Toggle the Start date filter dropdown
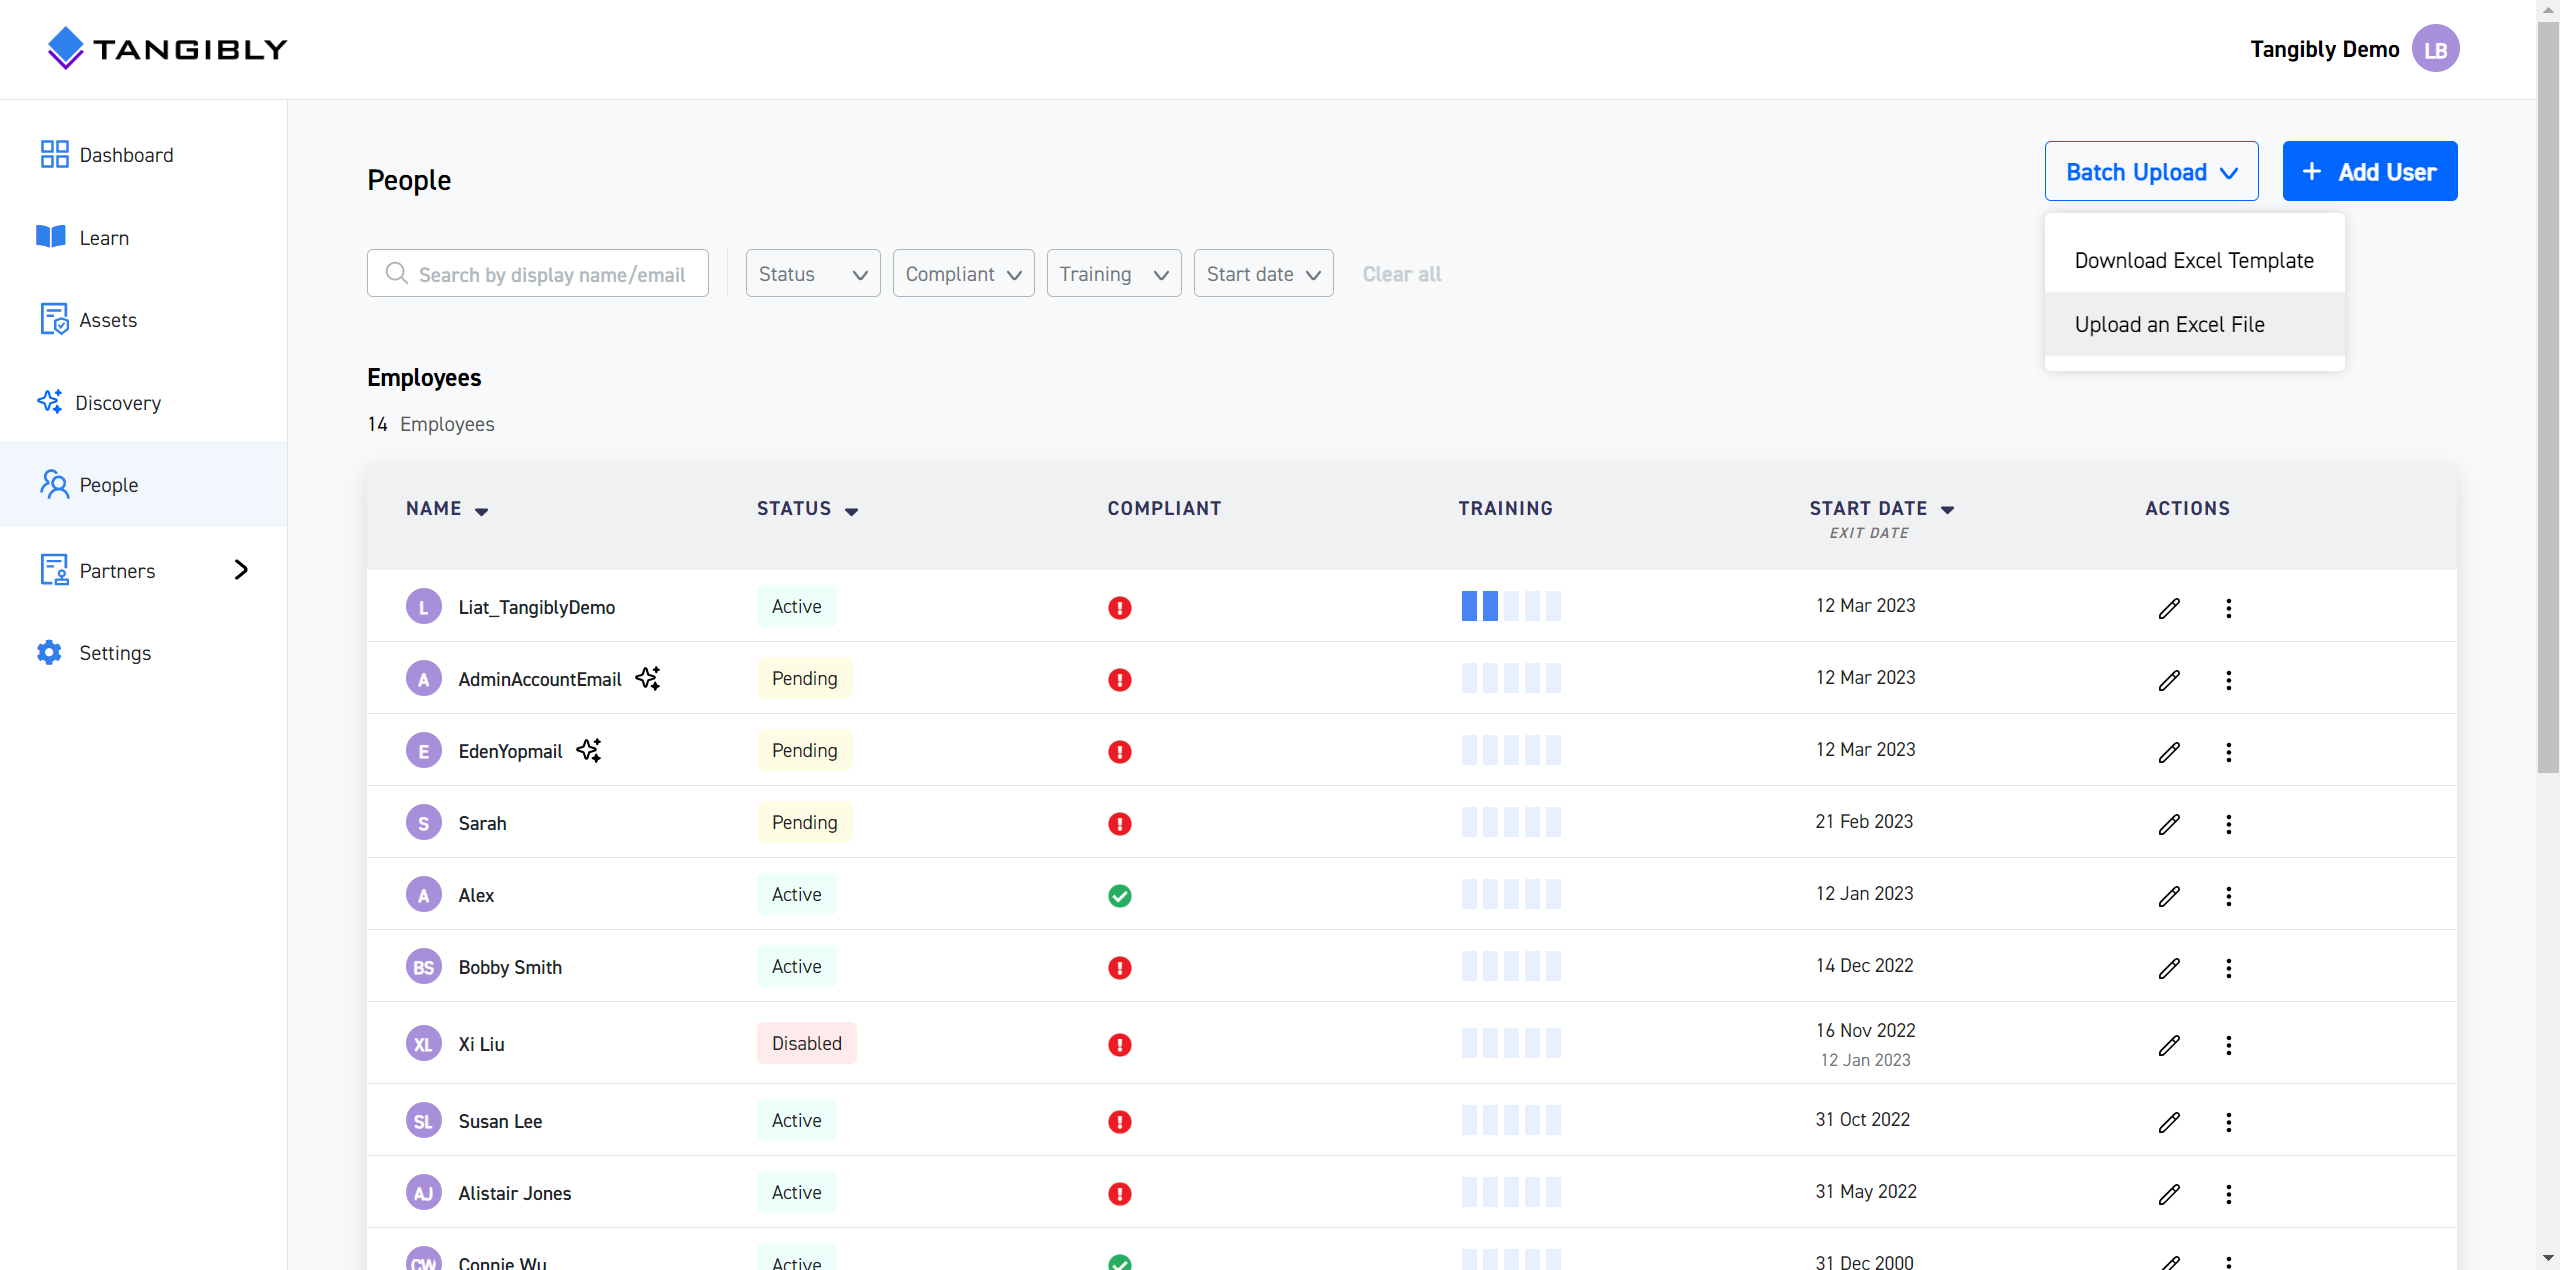Image resolution: width=2560 pixels, height=1270 pixels. [1265, 273]
